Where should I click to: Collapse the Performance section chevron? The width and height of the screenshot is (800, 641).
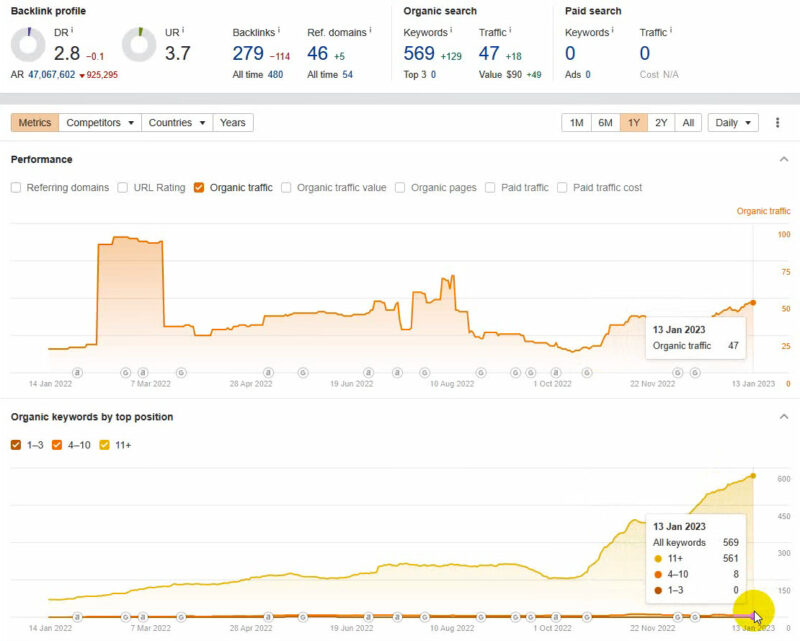(783, 159)
